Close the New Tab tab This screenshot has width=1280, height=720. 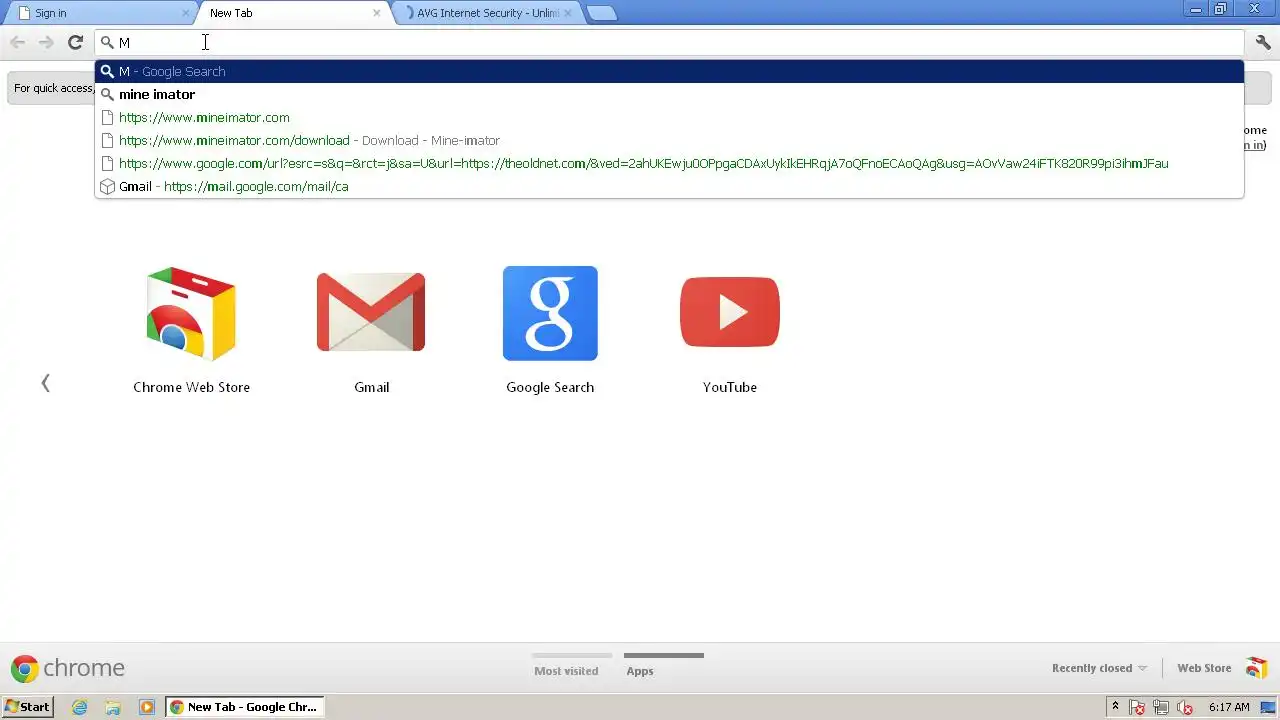376,13
